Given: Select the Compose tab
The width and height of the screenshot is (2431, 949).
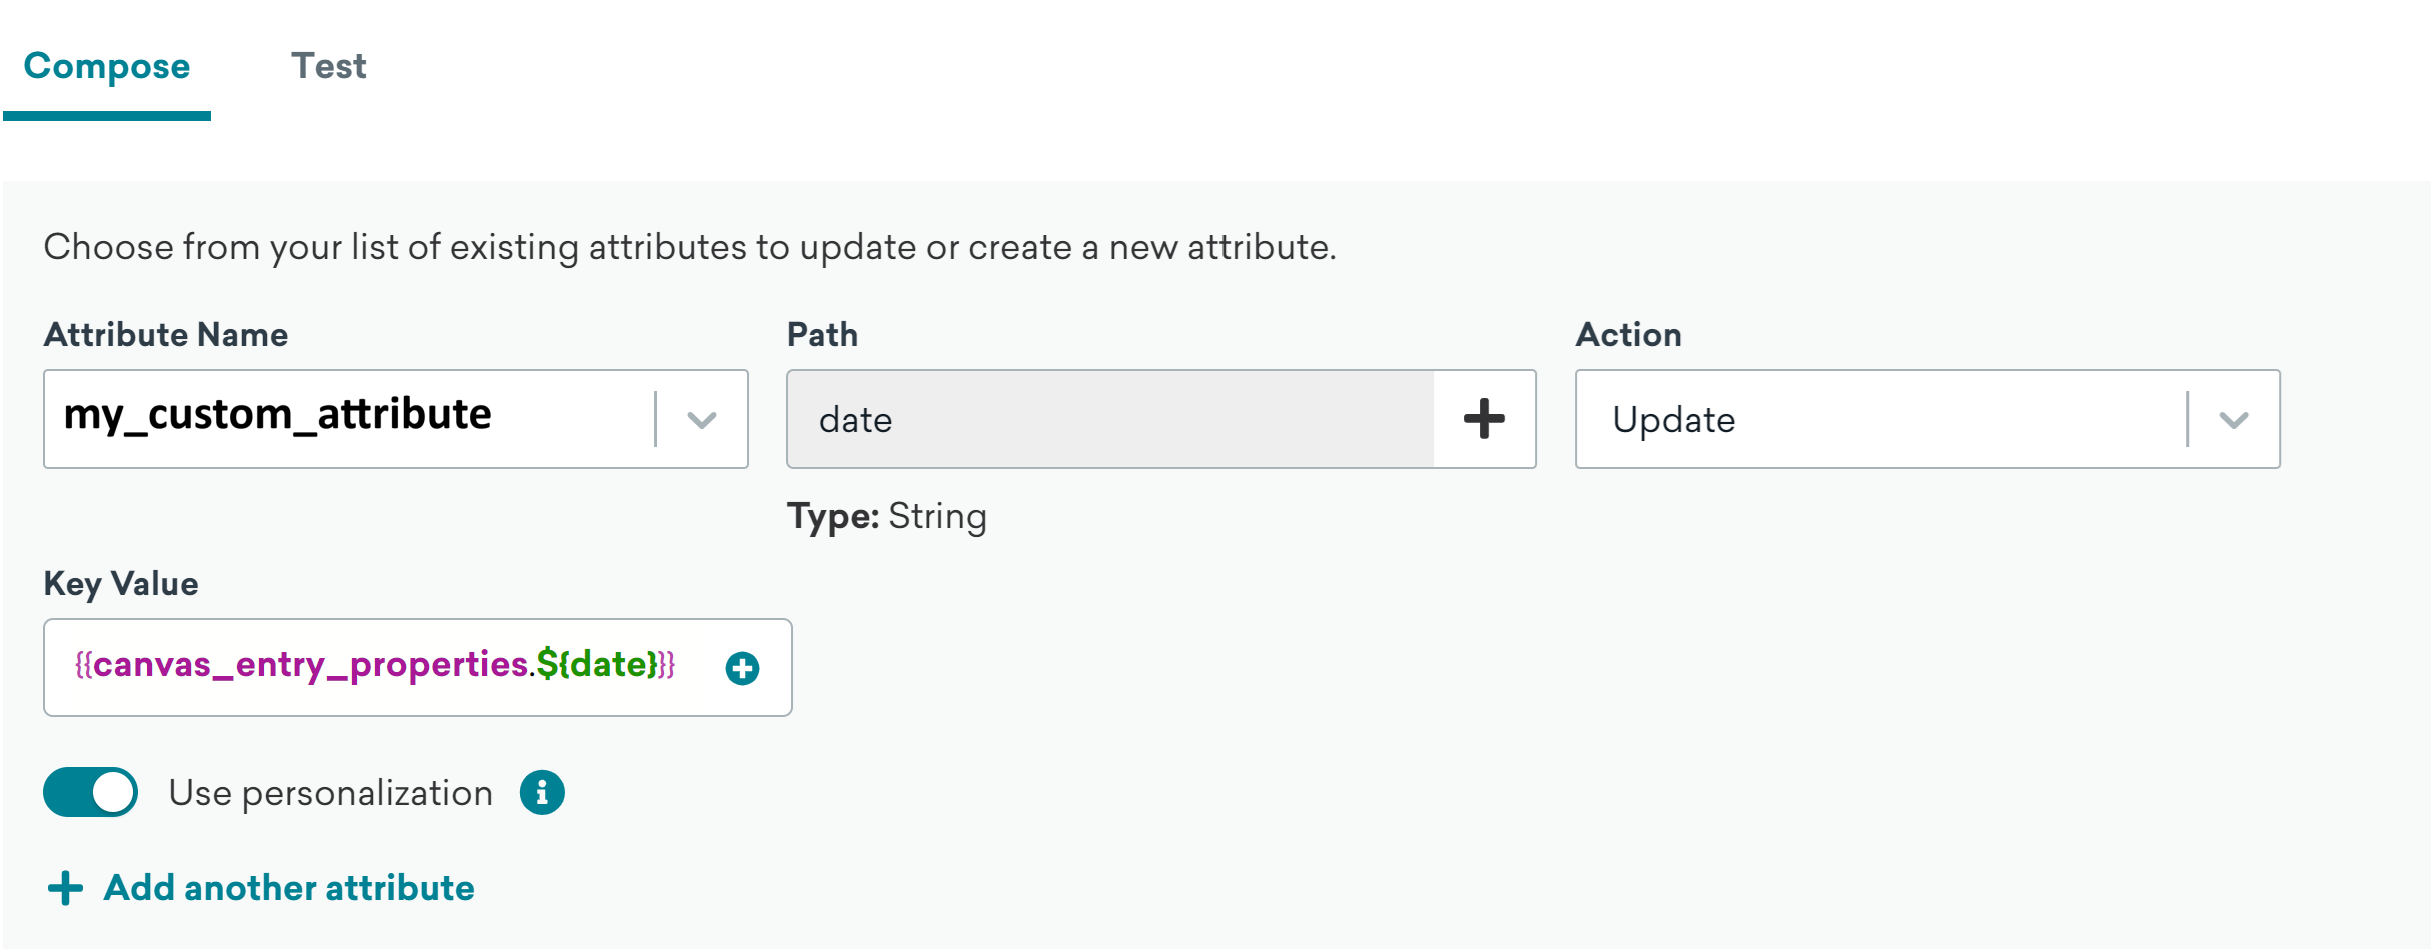Looking at the screenshot, I should [107, 66].
